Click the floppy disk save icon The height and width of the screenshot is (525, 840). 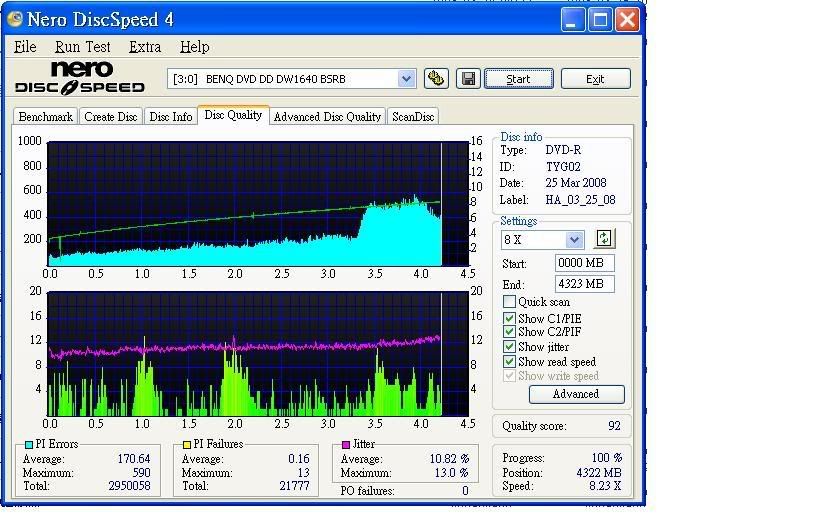[468, 79]
